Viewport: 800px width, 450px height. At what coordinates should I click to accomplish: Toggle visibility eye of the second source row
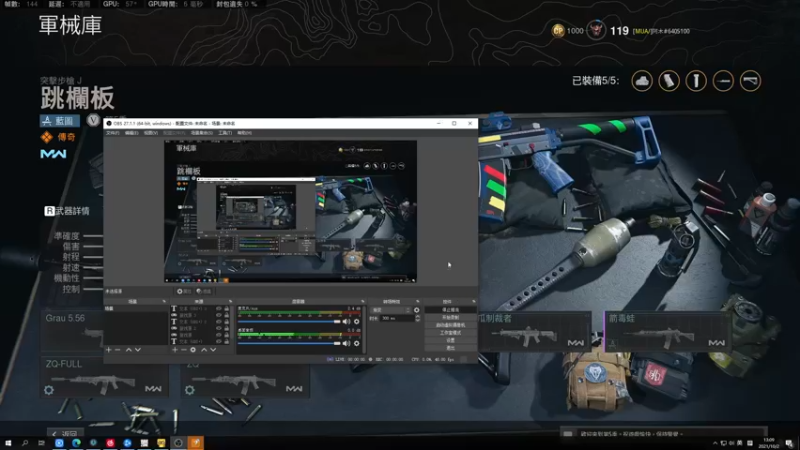[x=219, y=315]
